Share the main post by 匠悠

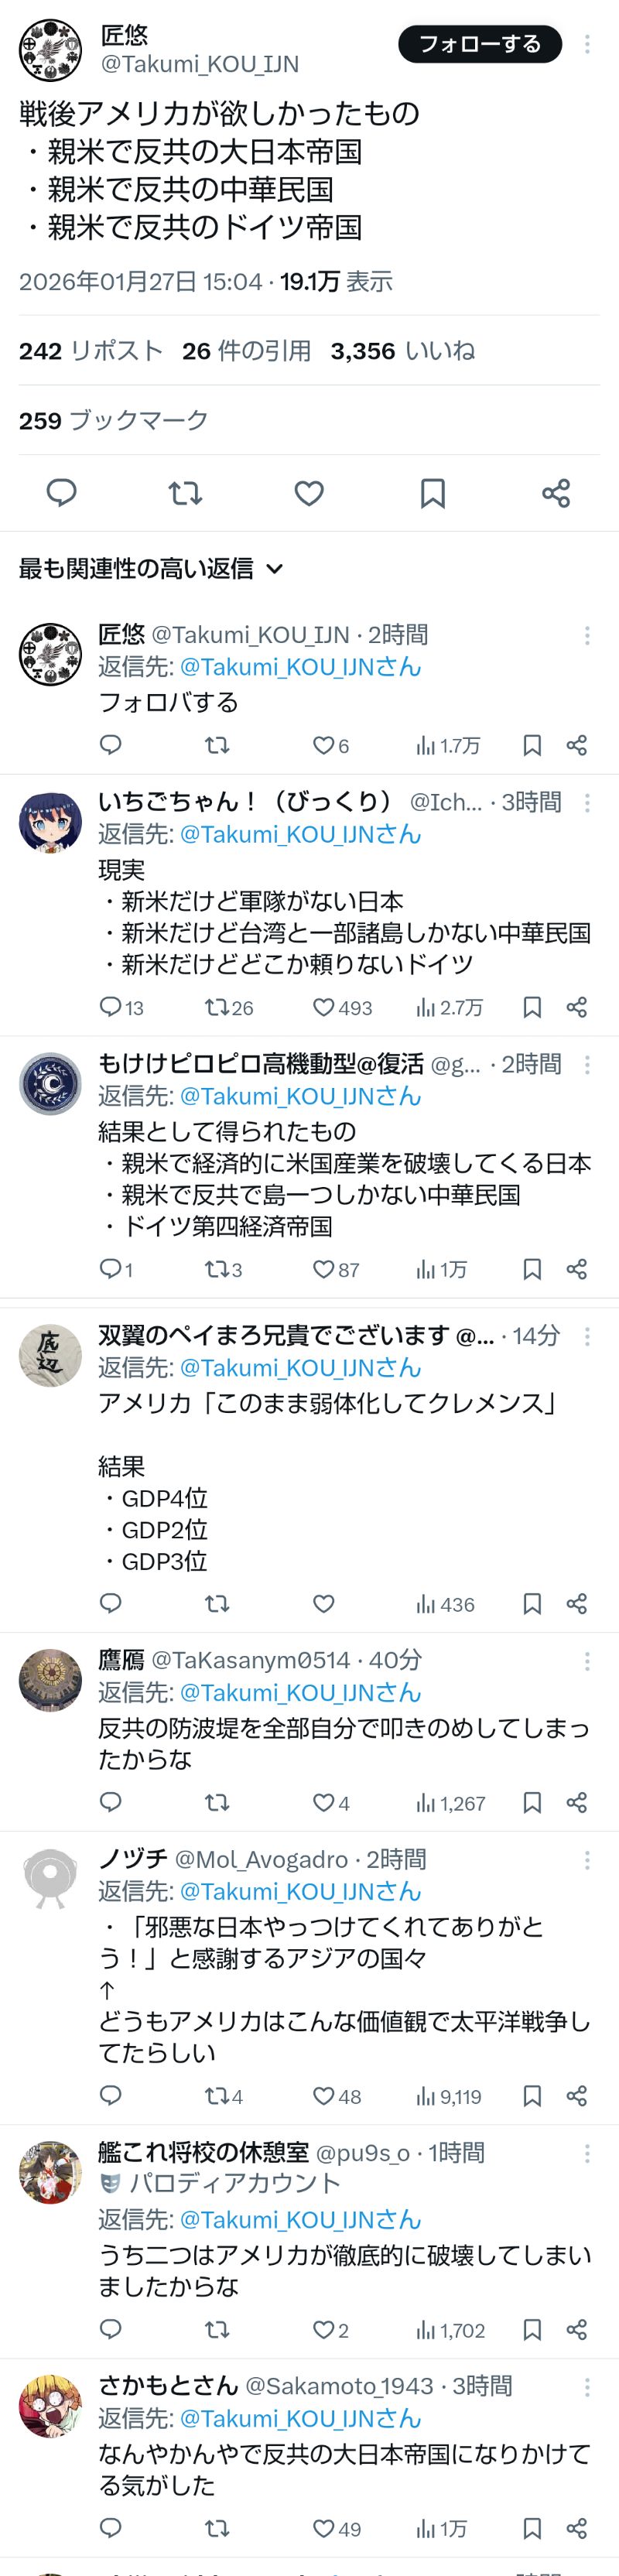(x=556, y=492)
